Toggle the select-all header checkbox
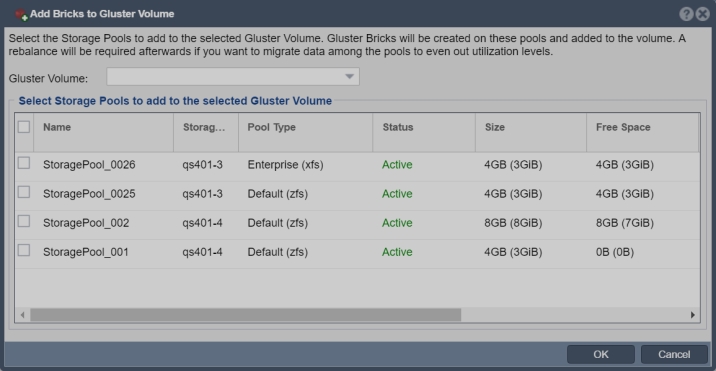 [24, 127]
